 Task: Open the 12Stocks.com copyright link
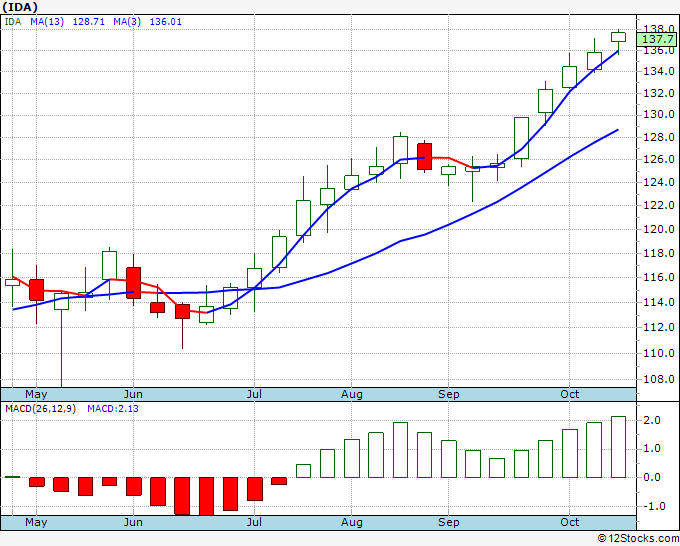tap(638, 539)
